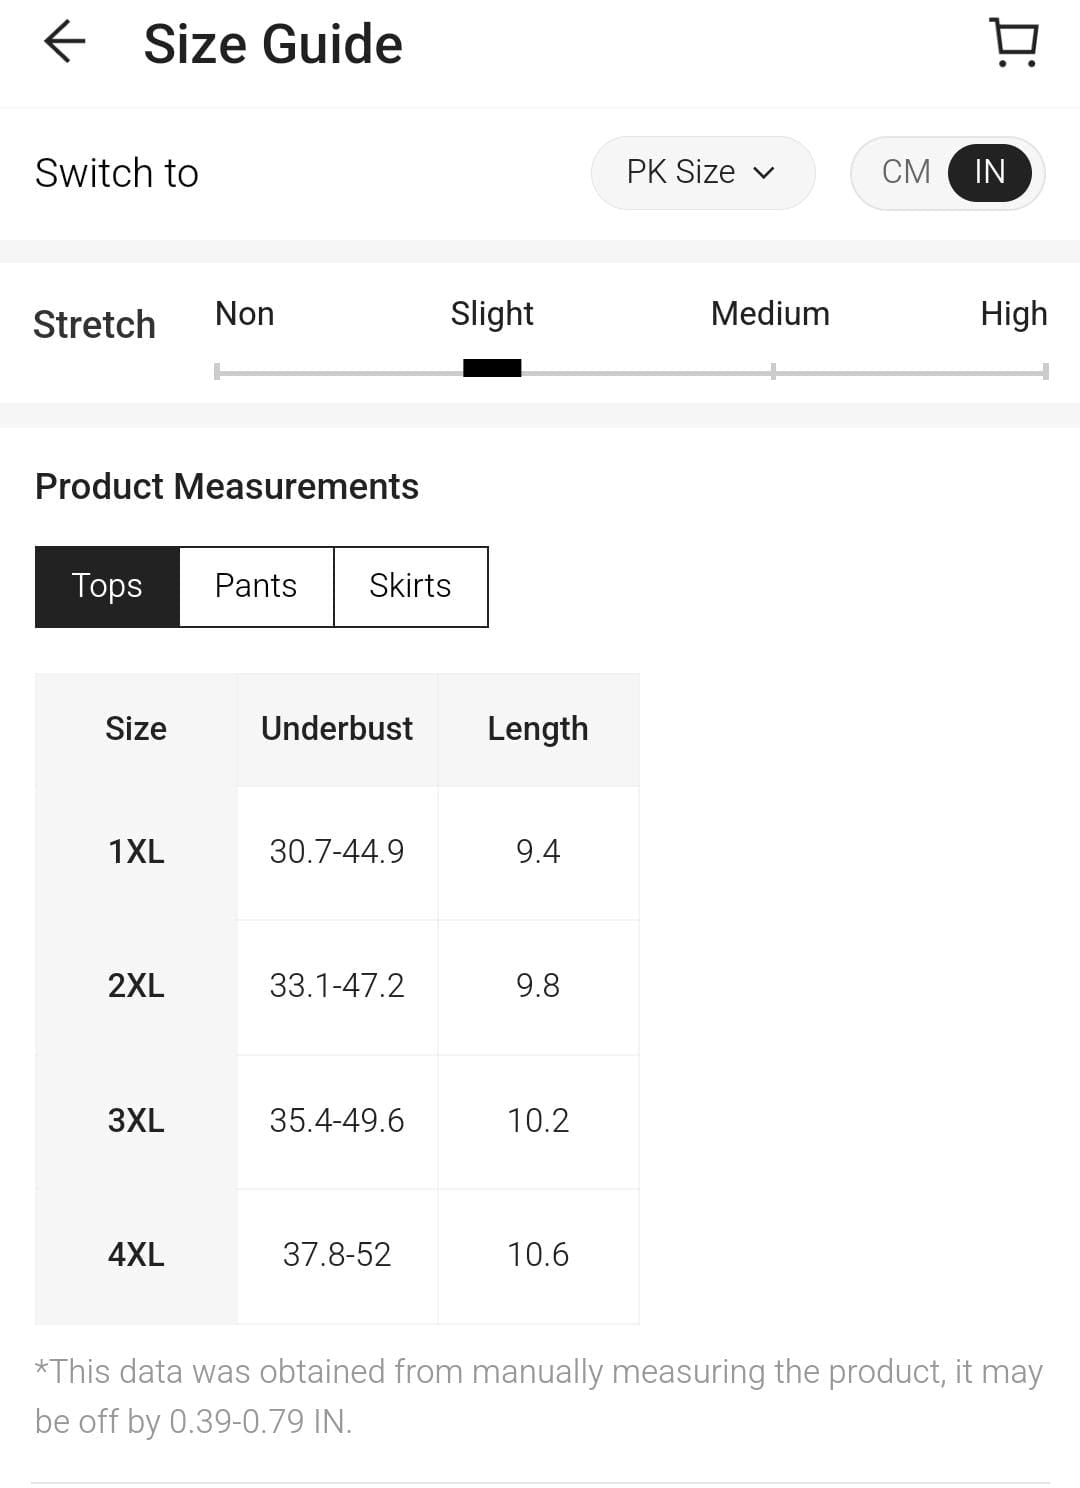Select the 3XL size row
The width and height of the screenshot is (1080, 1488).
[x=136, y=1121]
